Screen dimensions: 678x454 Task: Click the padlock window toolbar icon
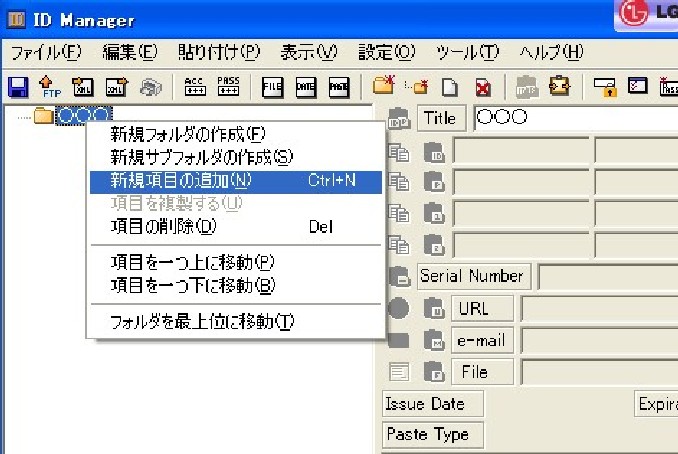tap(604, 87)
